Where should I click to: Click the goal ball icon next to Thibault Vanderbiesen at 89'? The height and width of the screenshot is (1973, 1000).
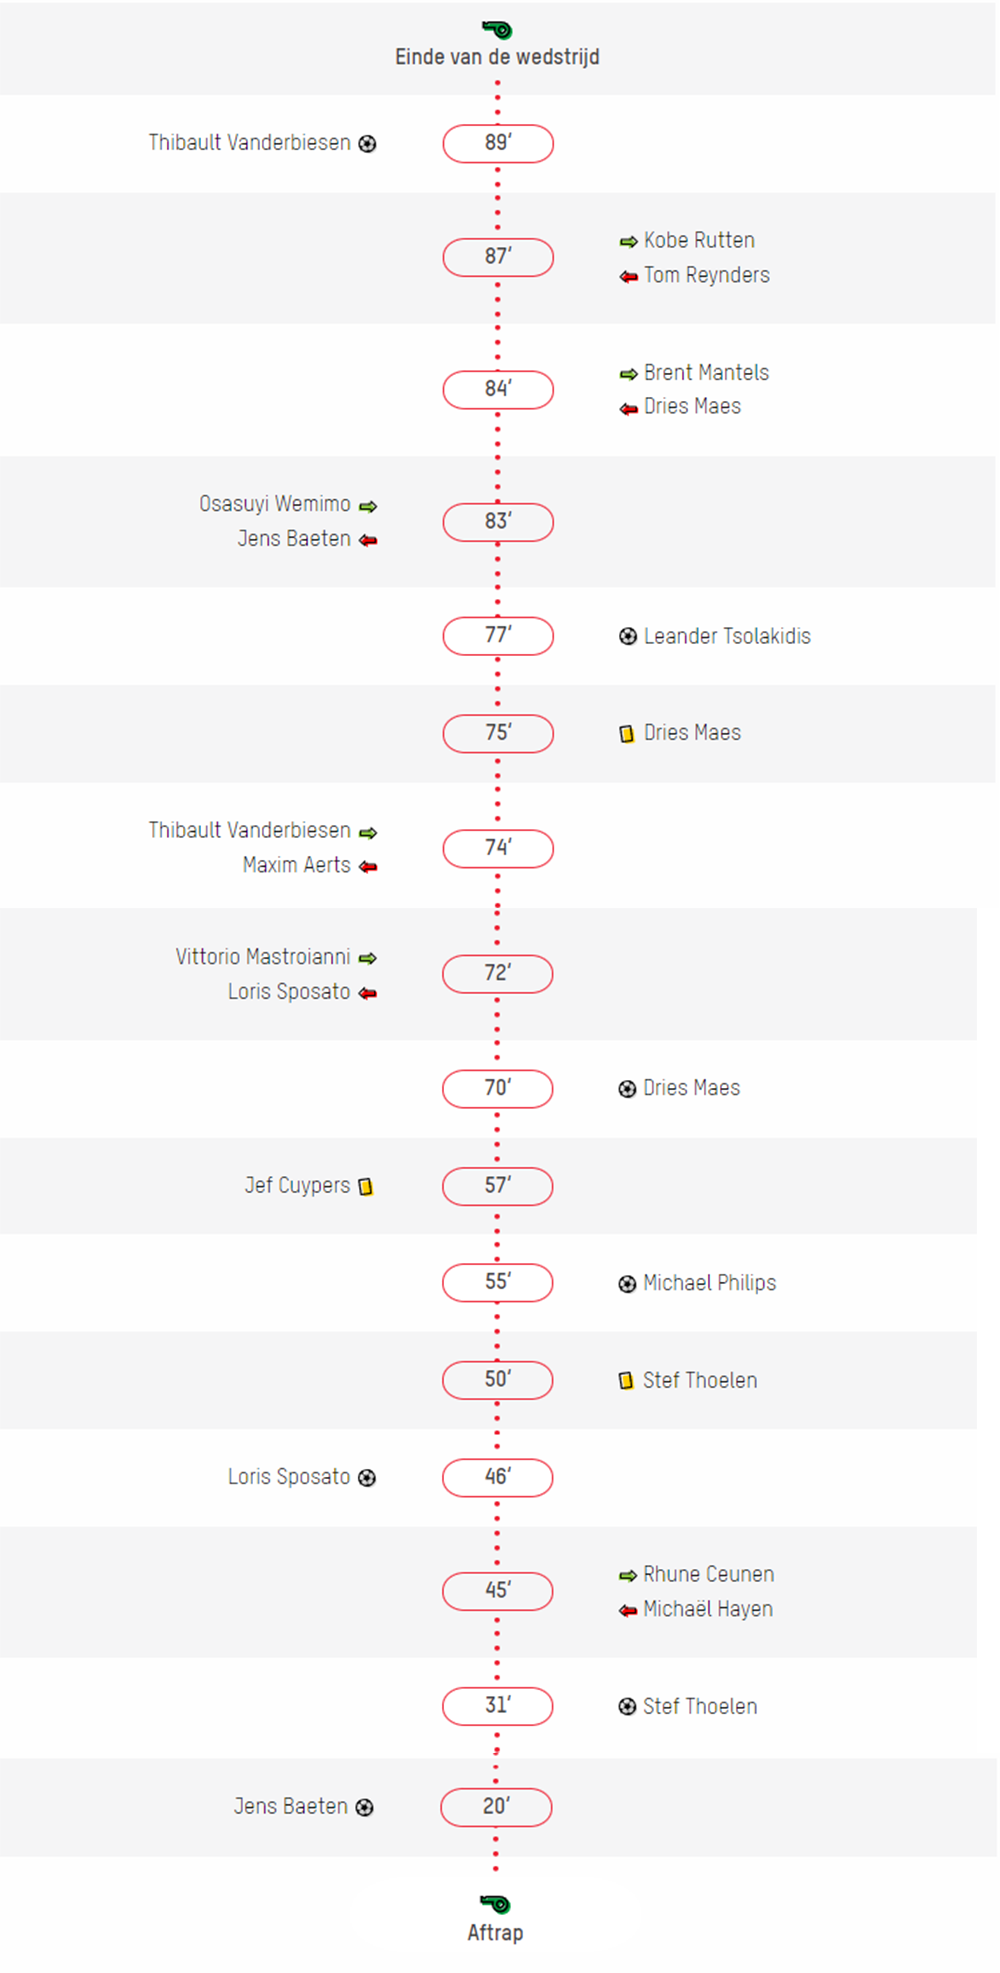click(367, 144)
